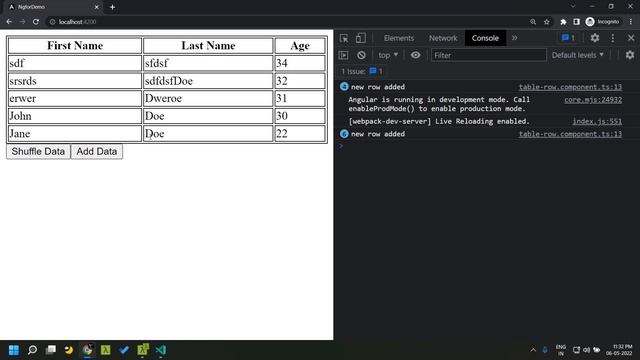Click the Dweroe last name cell
This screenshot has height=360, width=640.
208,98
